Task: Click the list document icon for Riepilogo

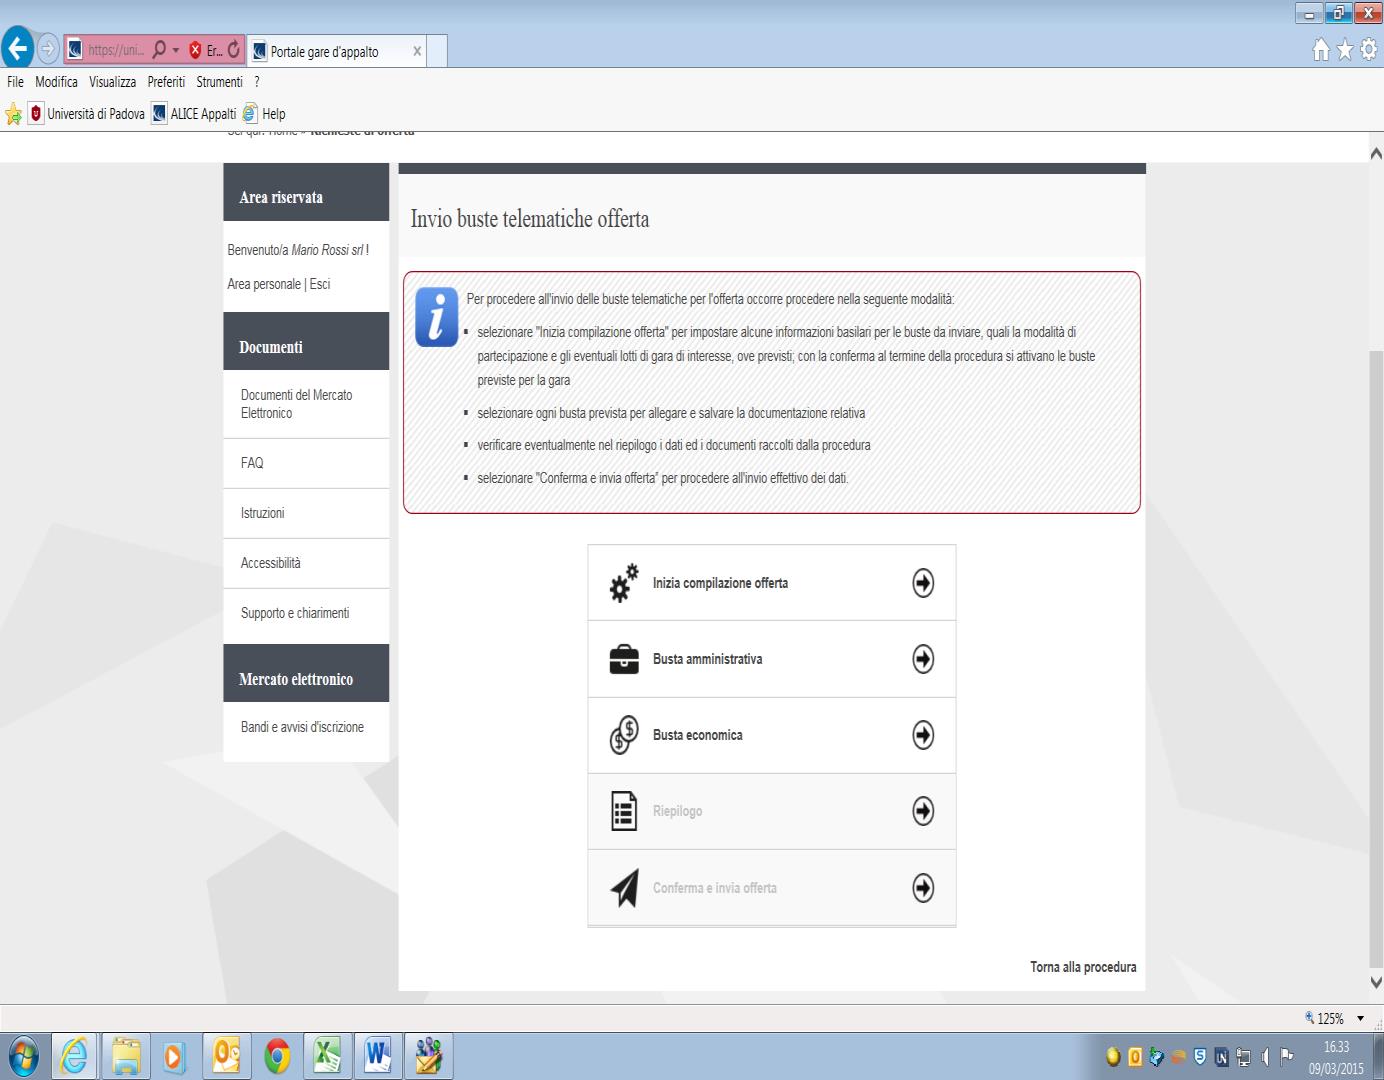Action: pos(624,811)
